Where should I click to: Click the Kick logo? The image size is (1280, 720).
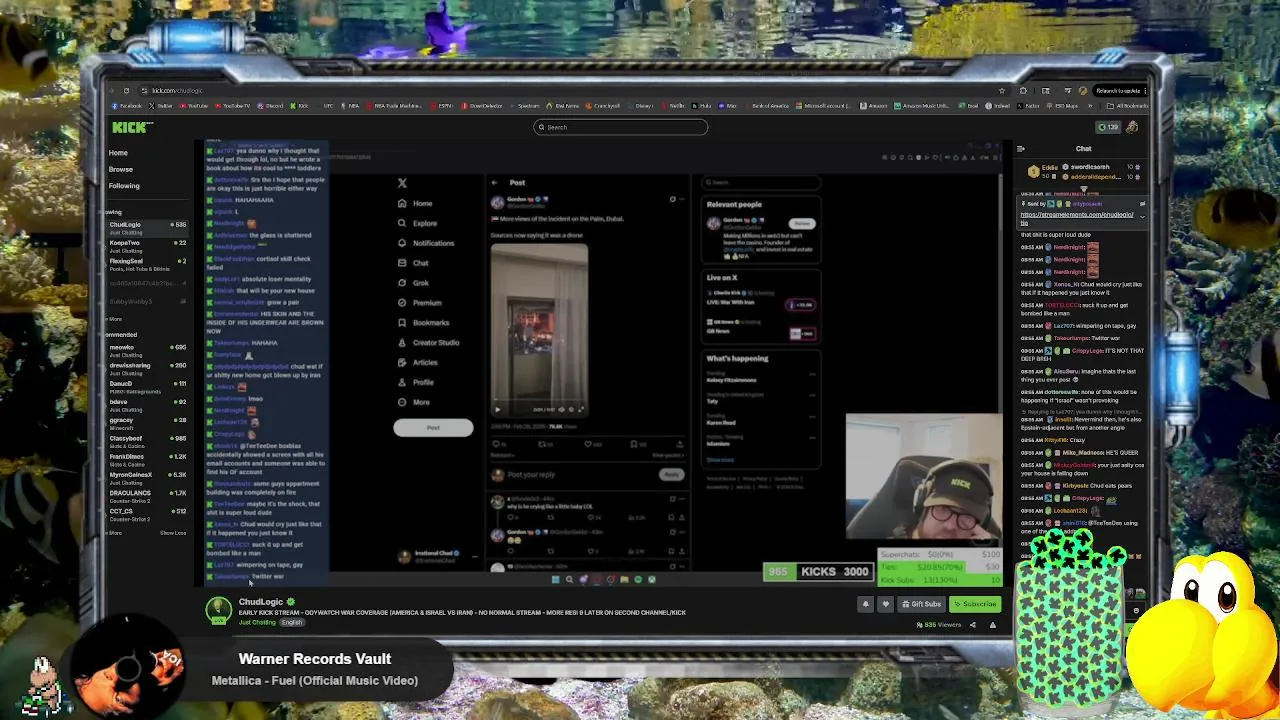pyautogui.click(x=130, y=127)
